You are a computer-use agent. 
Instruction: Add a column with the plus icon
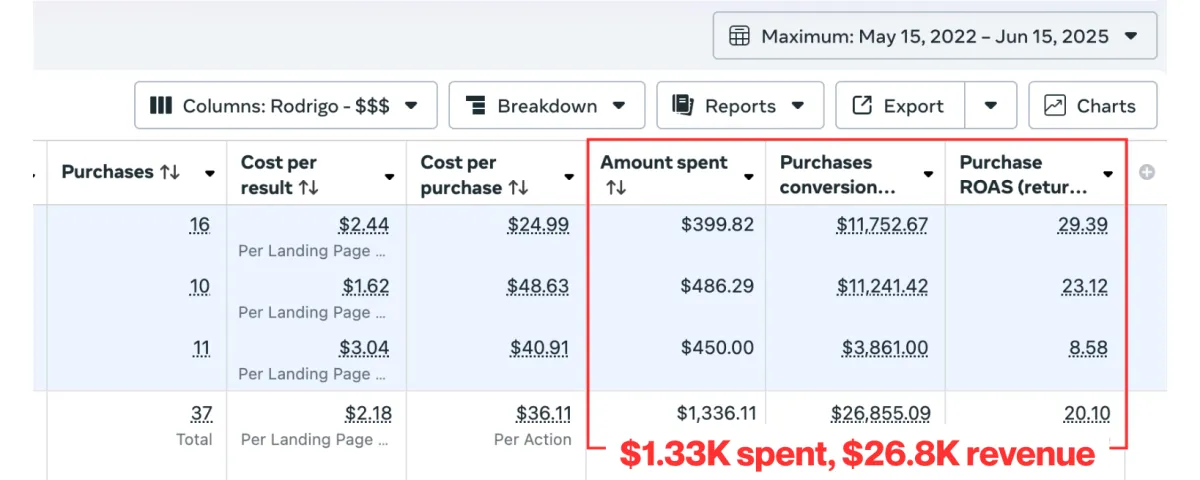click(1147, 172)
